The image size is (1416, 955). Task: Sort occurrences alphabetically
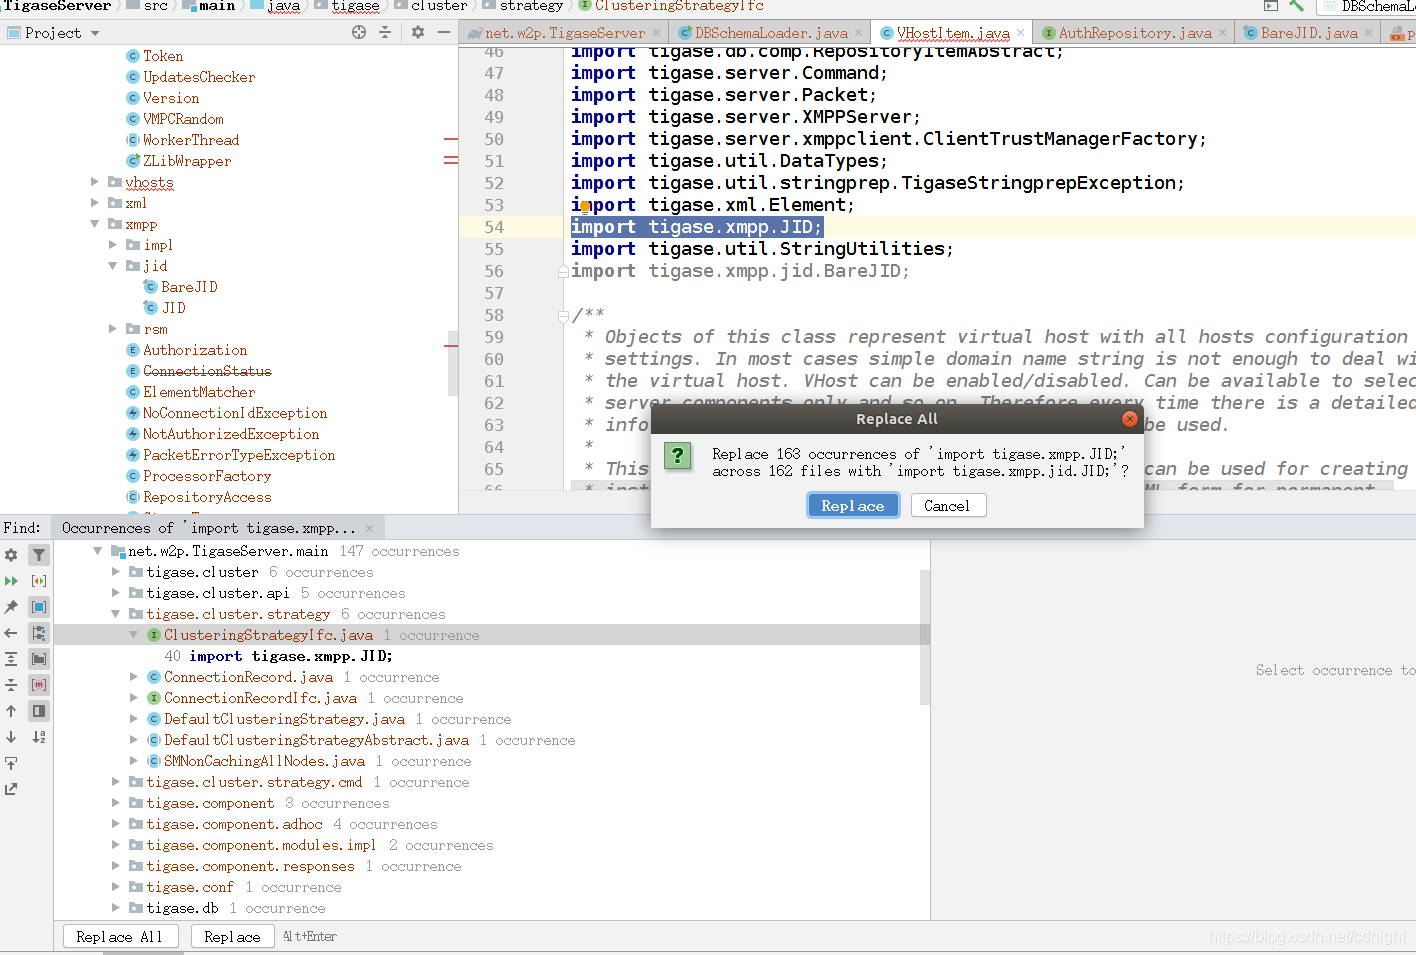point(39,737)
